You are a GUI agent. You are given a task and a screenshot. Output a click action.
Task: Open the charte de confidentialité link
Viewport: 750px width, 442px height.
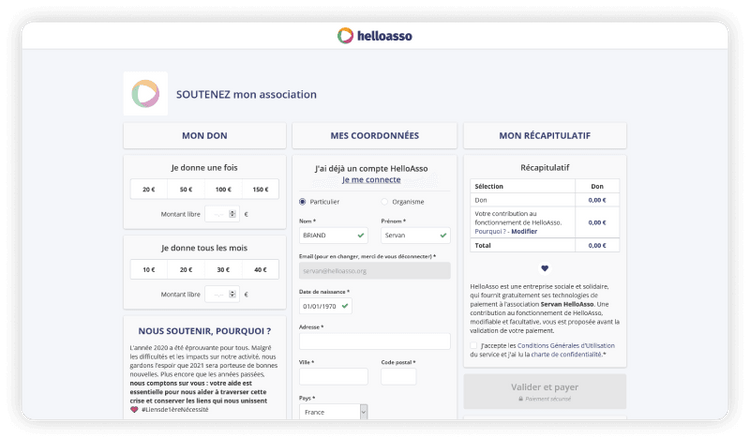point(566,354)
